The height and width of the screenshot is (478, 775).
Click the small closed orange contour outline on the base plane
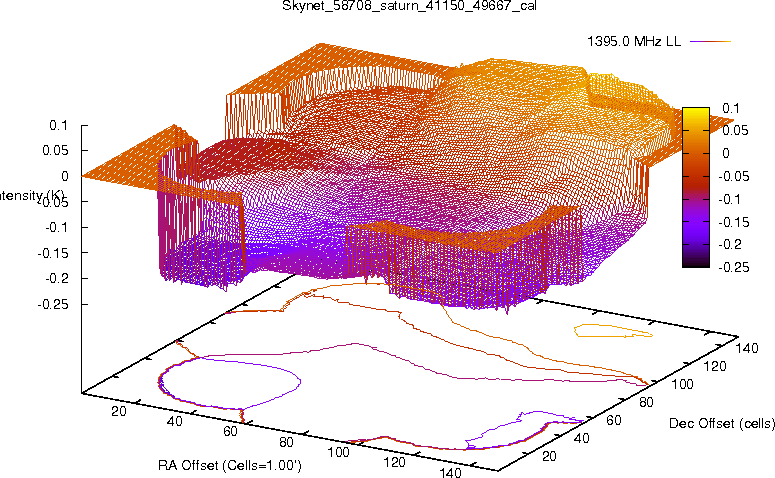click(613, 331)
